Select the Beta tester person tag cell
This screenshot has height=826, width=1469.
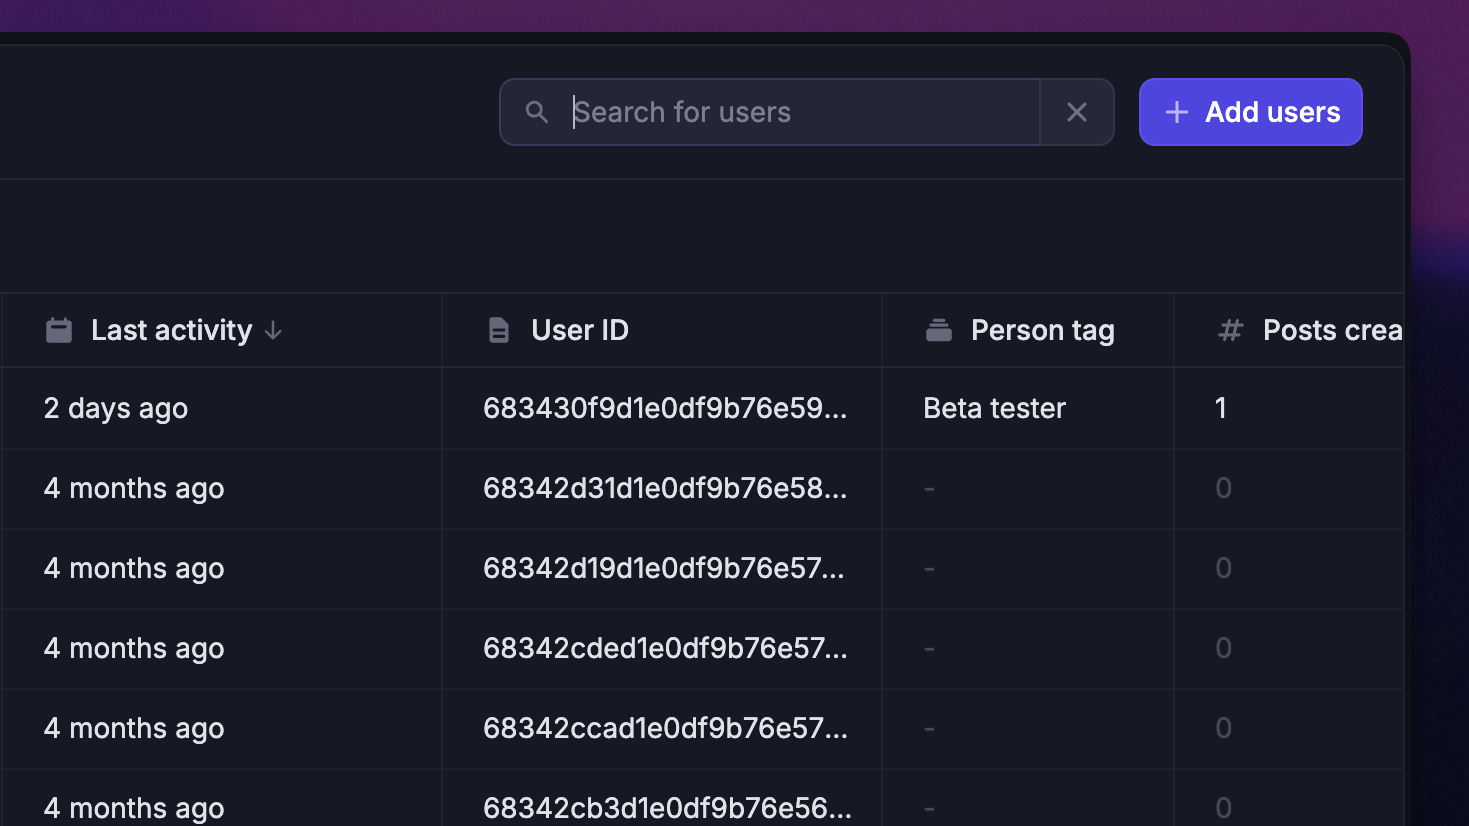[994, 408]
